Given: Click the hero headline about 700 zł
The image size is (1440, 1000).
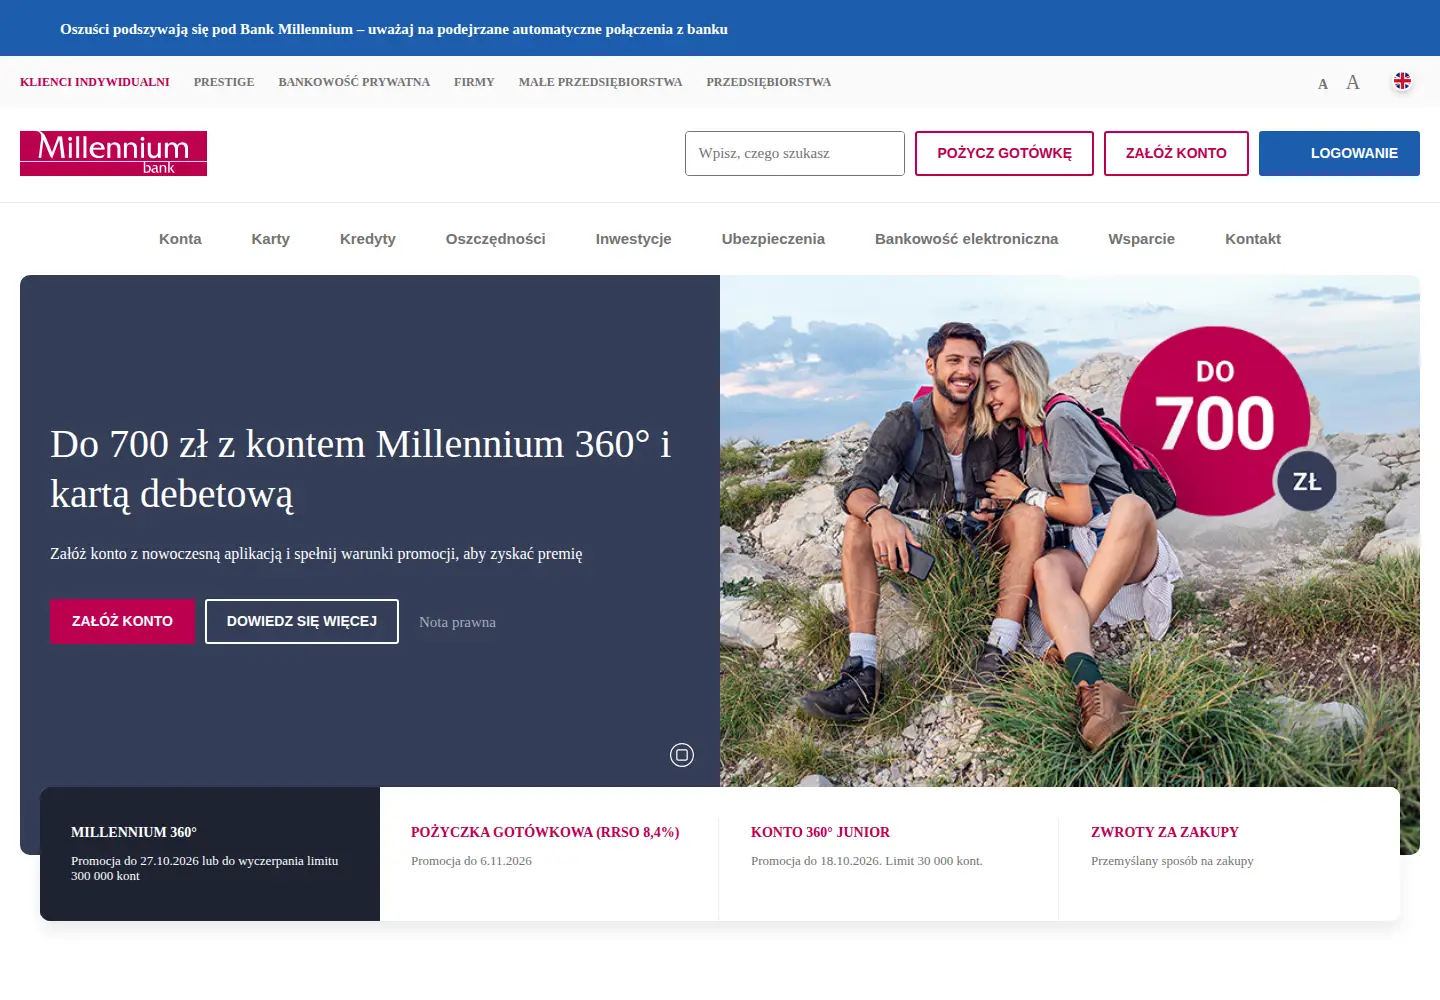Looking at the screenshot, I should [360, 468].
